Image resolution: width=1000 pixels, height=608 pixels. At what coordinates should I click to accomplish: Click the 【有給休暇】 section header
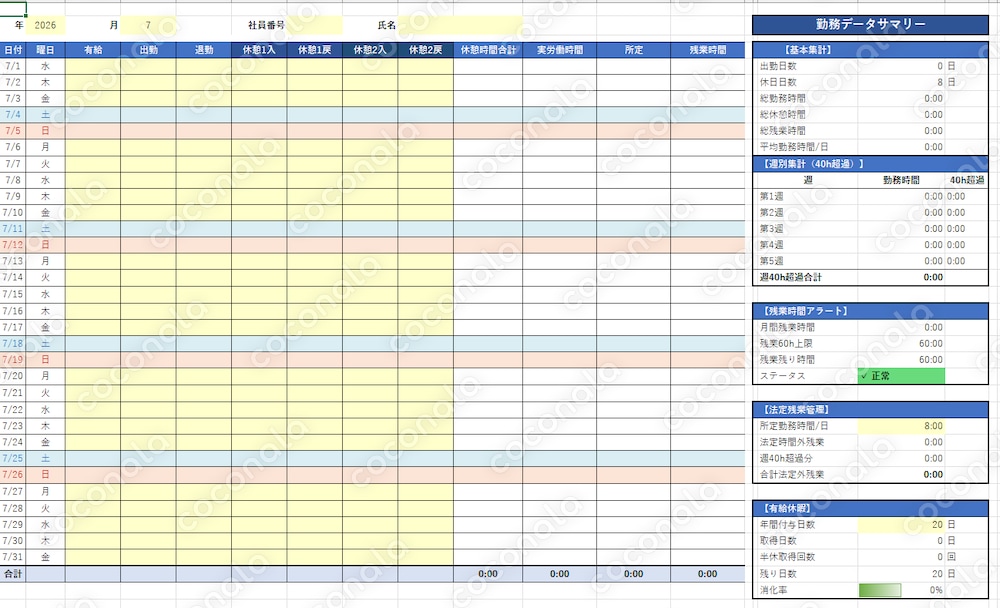click(x=871, y=508)
